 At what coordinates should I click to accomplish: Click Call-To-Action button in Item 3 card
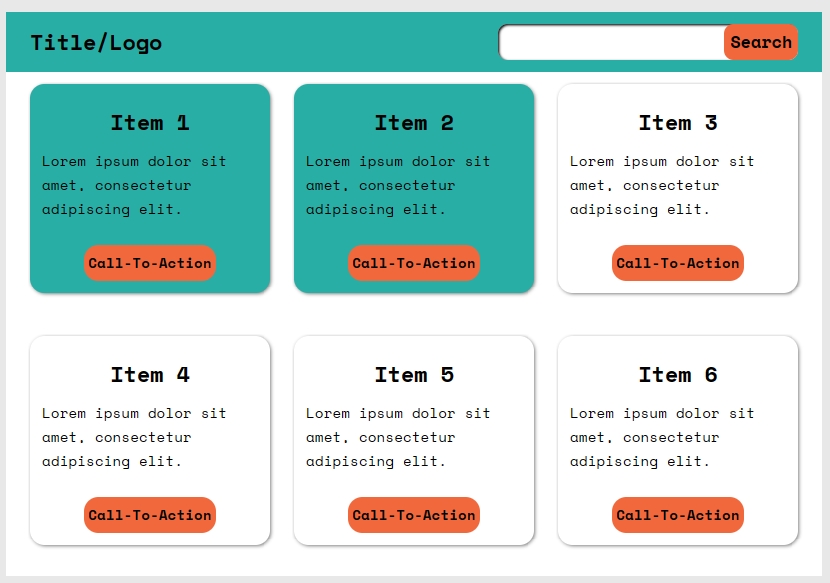[x=678, y=263]
